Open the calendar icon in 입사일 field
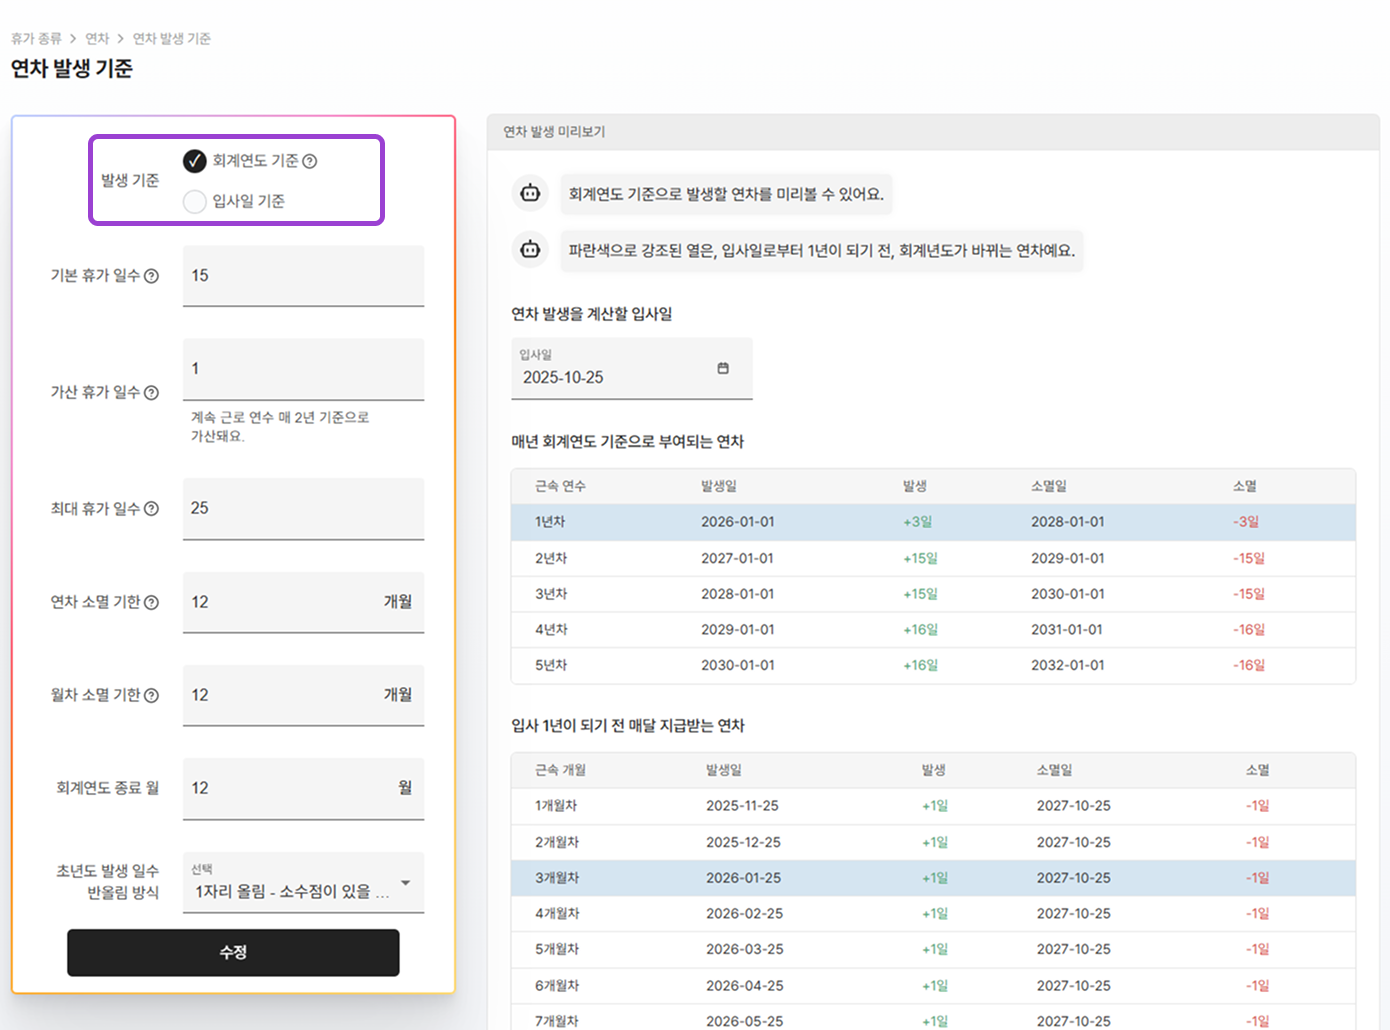The image size is (1390, 1030). pos(723,369)
